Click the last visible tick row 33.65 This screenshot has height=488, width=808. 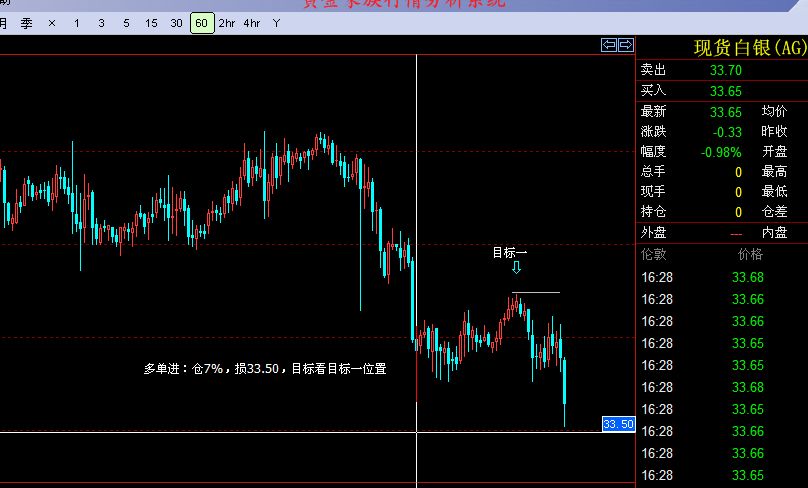pyautogui.click(x=748, y=475)
